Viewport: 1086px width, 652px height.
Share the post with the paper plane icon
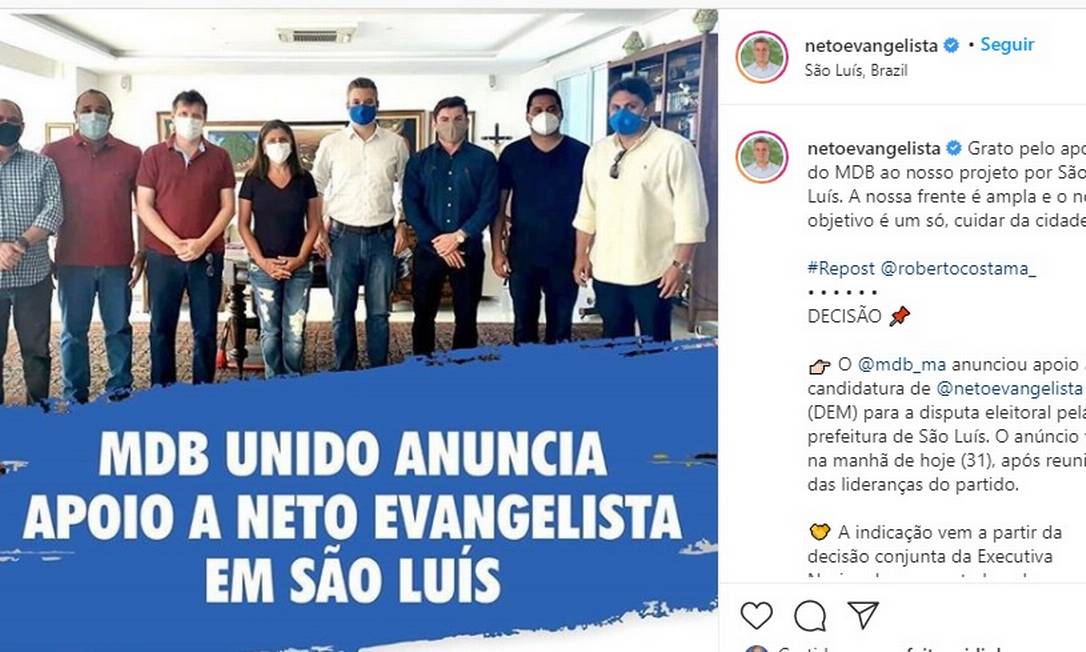863,615
